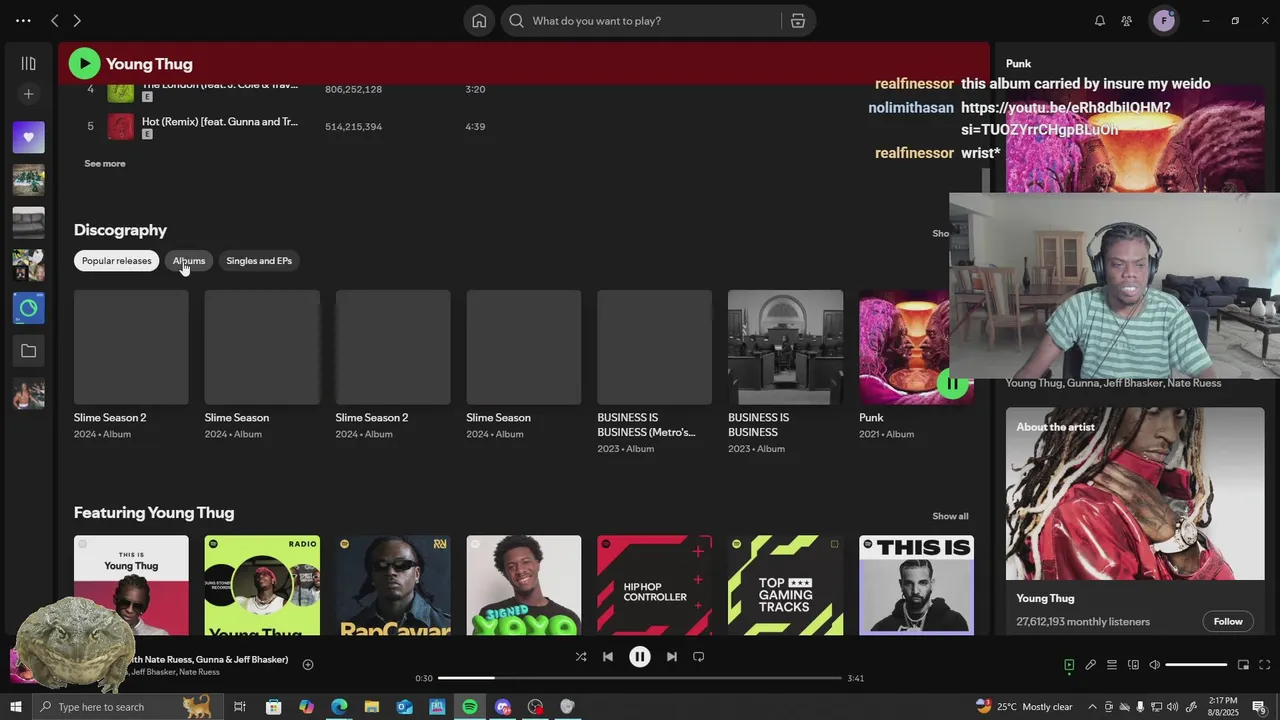
Task: Open the notifications bell
Action: point(1100,20)
